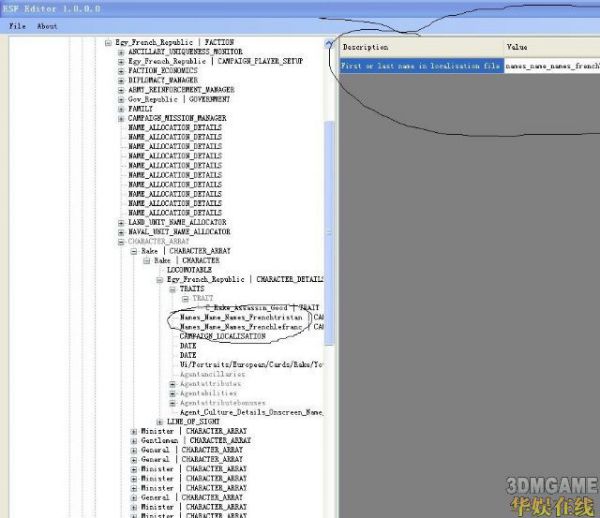Select Names_Name_Names_Frenchtristan entry
The image size is (600, 518).
[240, 317]
